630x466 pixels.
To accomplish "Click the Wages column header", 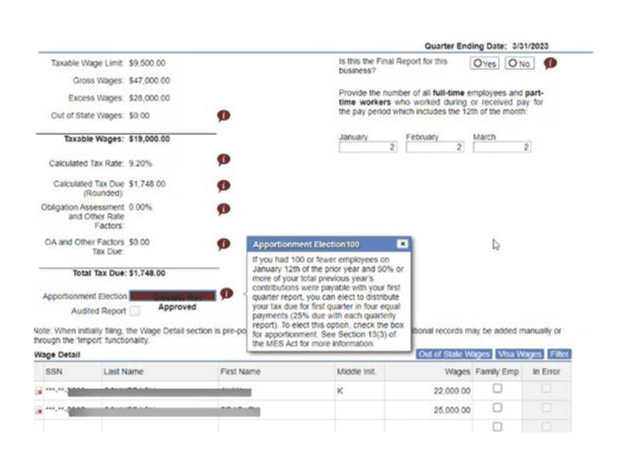I will pyautogui.click(x=457, y=372).
